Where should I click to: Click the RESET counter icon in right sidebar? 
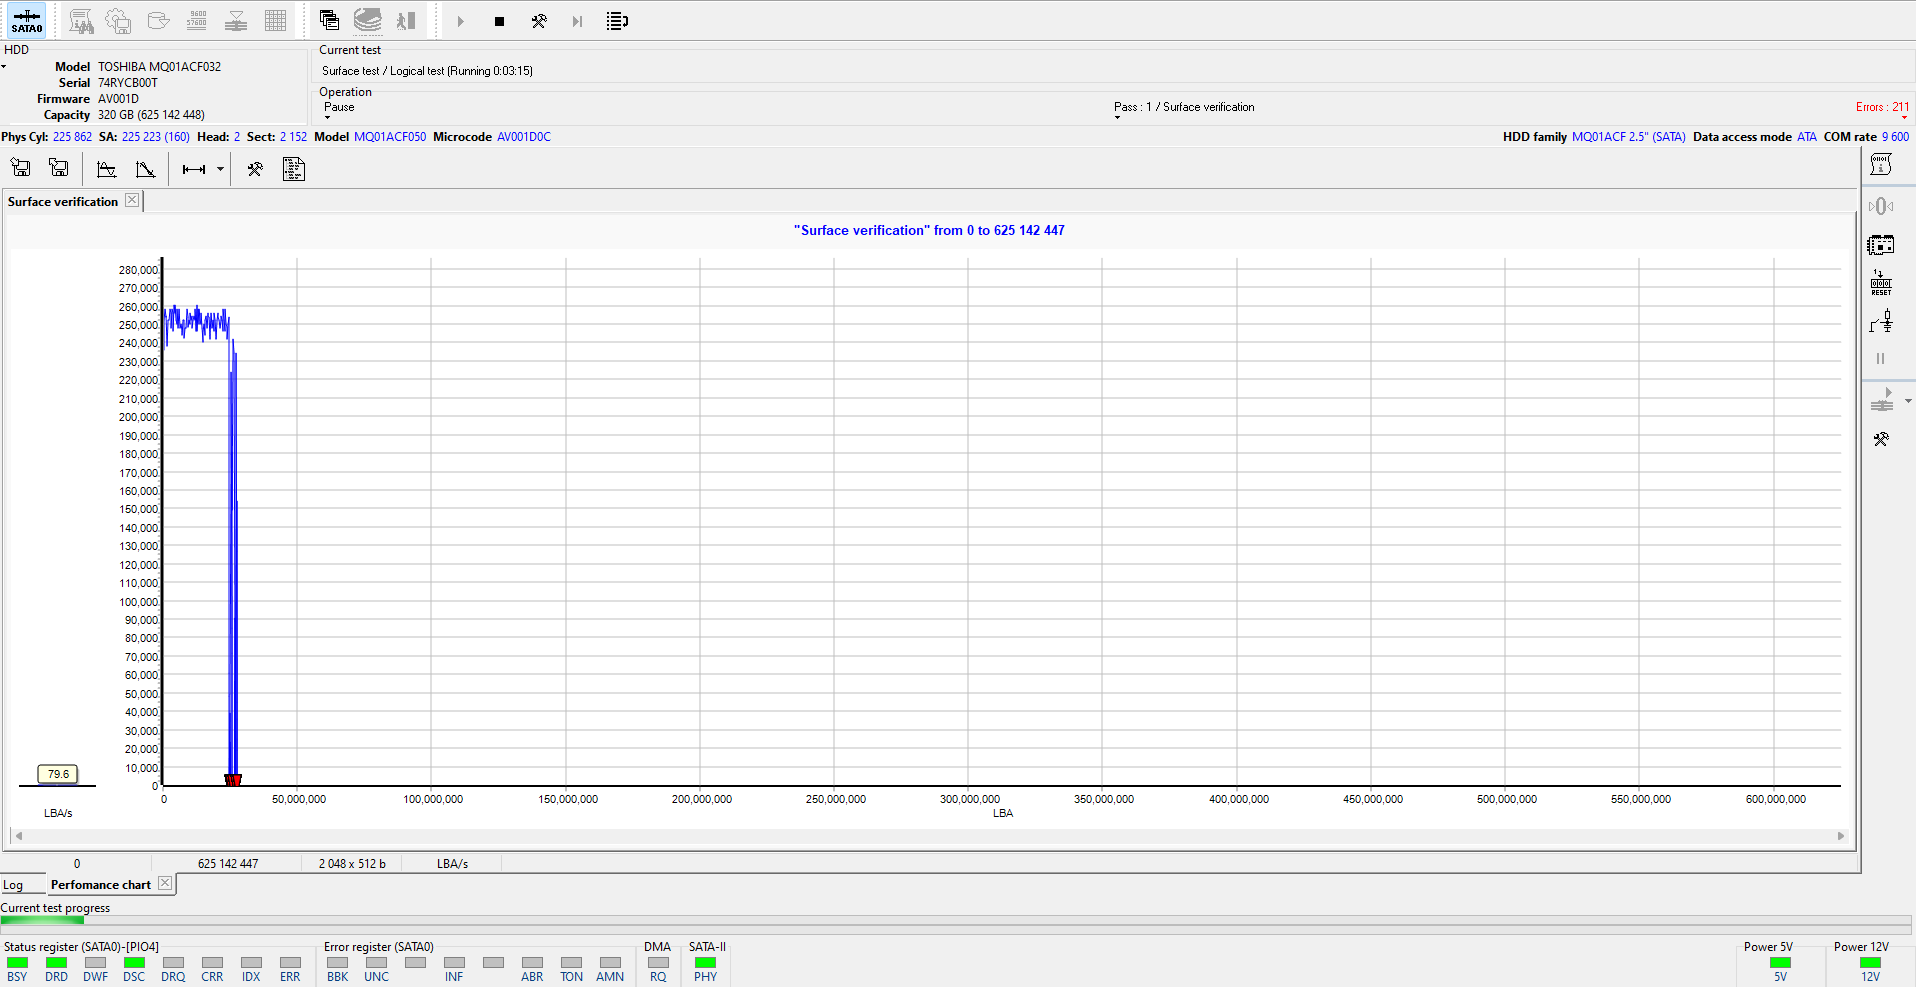[1881, 283]
